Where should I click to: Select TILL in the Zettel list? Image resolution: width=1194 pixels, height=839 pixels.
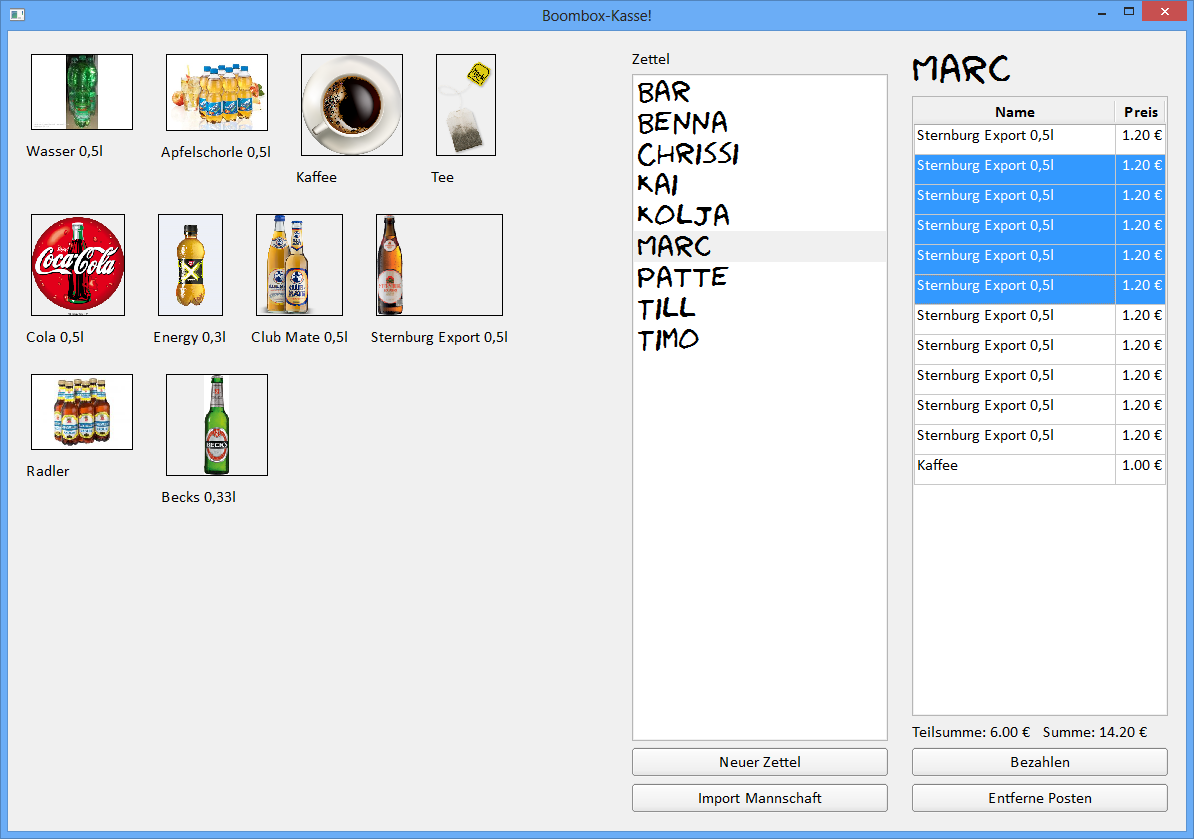click(759, 308)
